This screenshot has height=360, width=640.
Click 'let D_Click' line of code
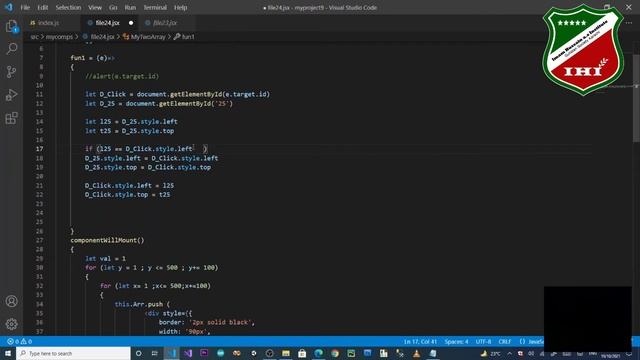178,94
